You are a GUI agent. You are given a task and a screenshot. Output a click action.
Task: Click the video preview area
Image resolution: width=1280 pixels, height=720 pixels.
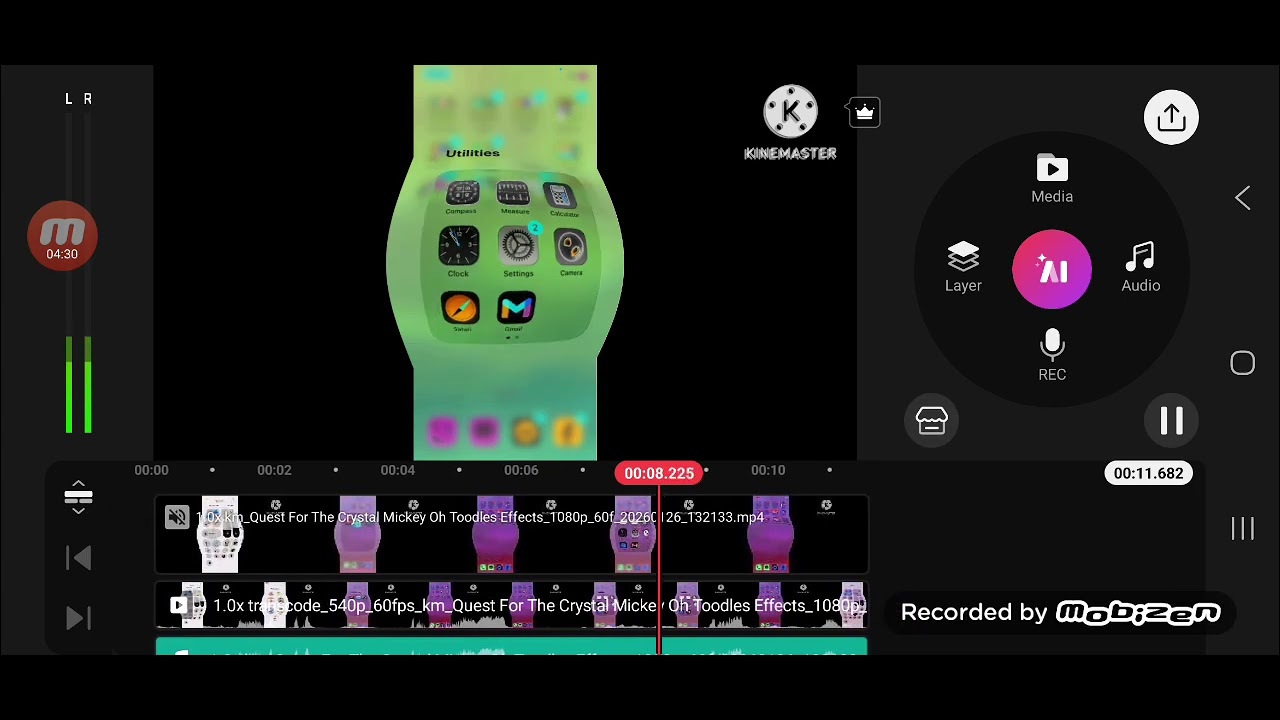coord(505,263)
